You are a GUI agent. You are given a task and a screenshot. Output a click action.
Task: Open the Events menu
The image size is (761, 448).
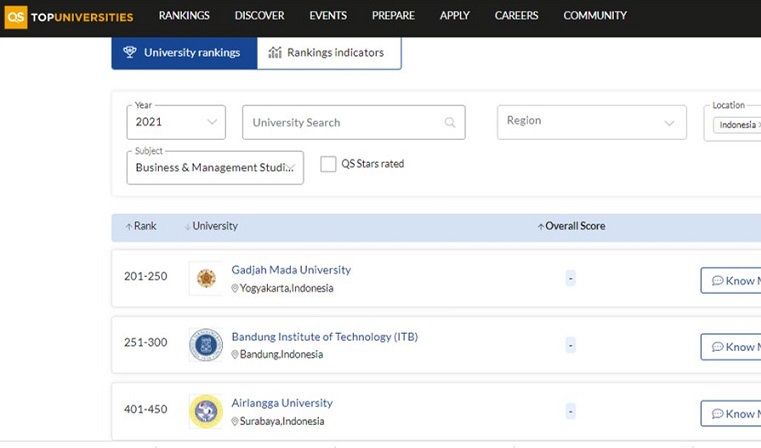328,16
